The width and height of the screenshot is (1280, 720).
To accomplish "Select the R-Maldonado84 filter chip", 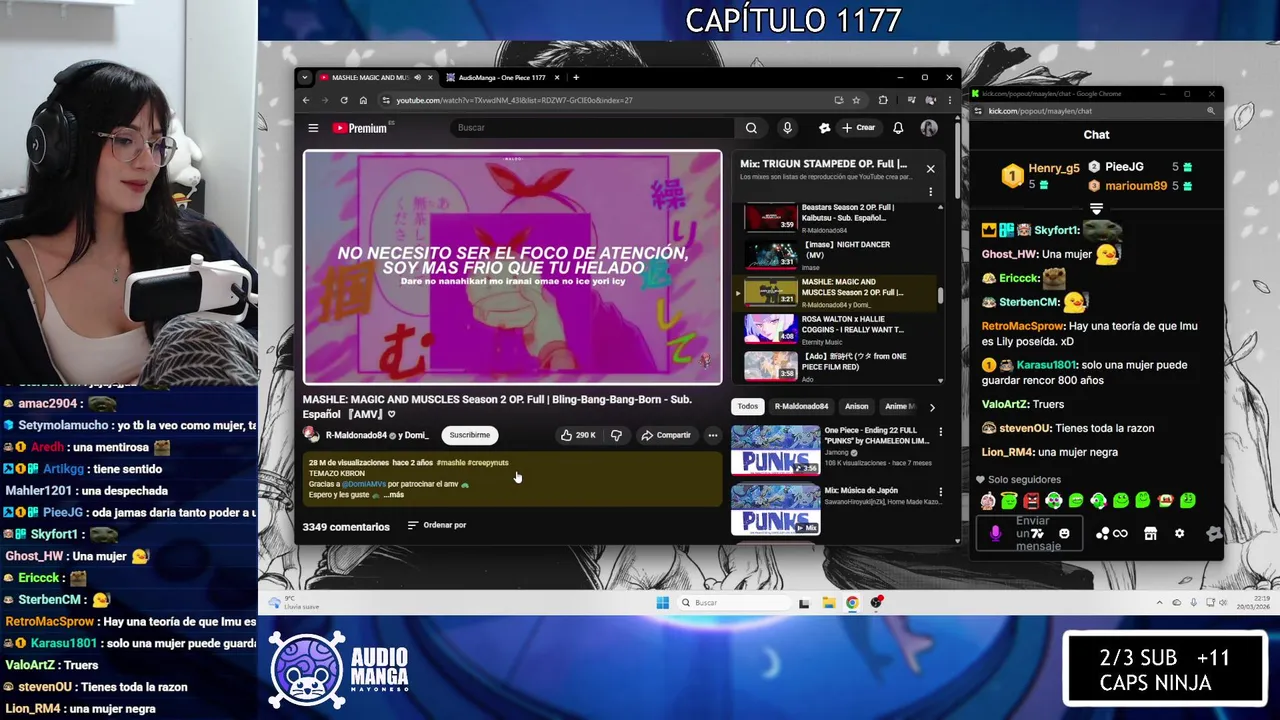I will coord(801,406).
